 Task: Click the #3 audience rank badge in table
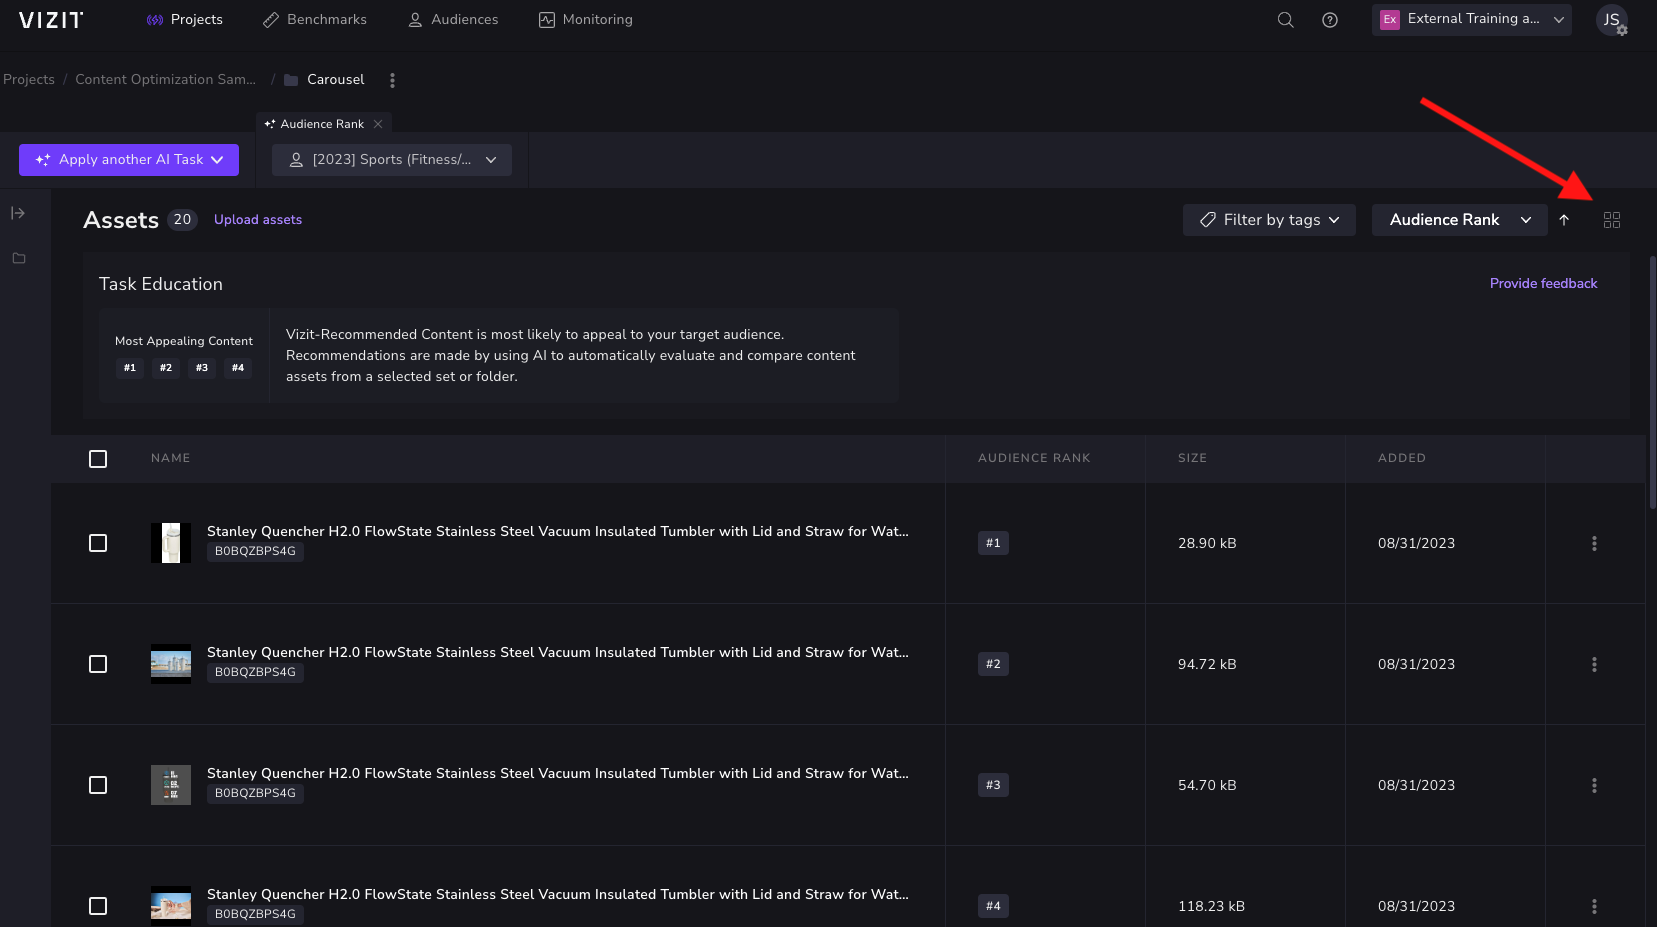[x=993, y=785]
